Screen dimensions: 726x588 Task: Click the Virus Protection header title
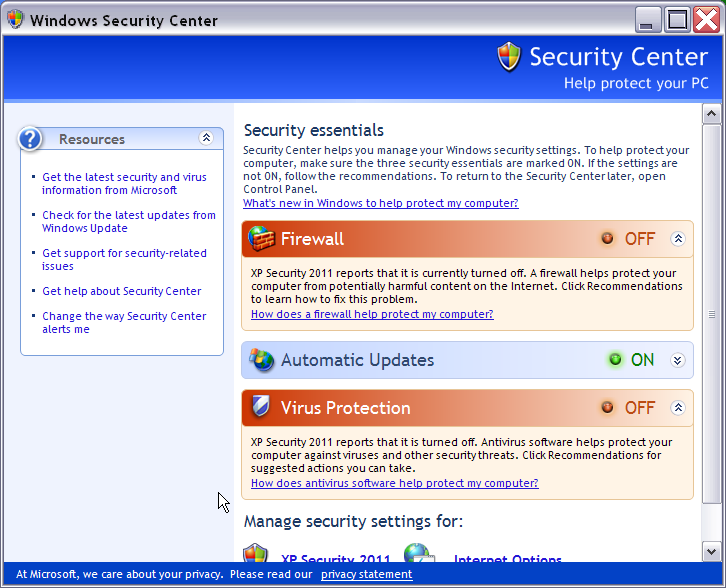click(345, 408)
